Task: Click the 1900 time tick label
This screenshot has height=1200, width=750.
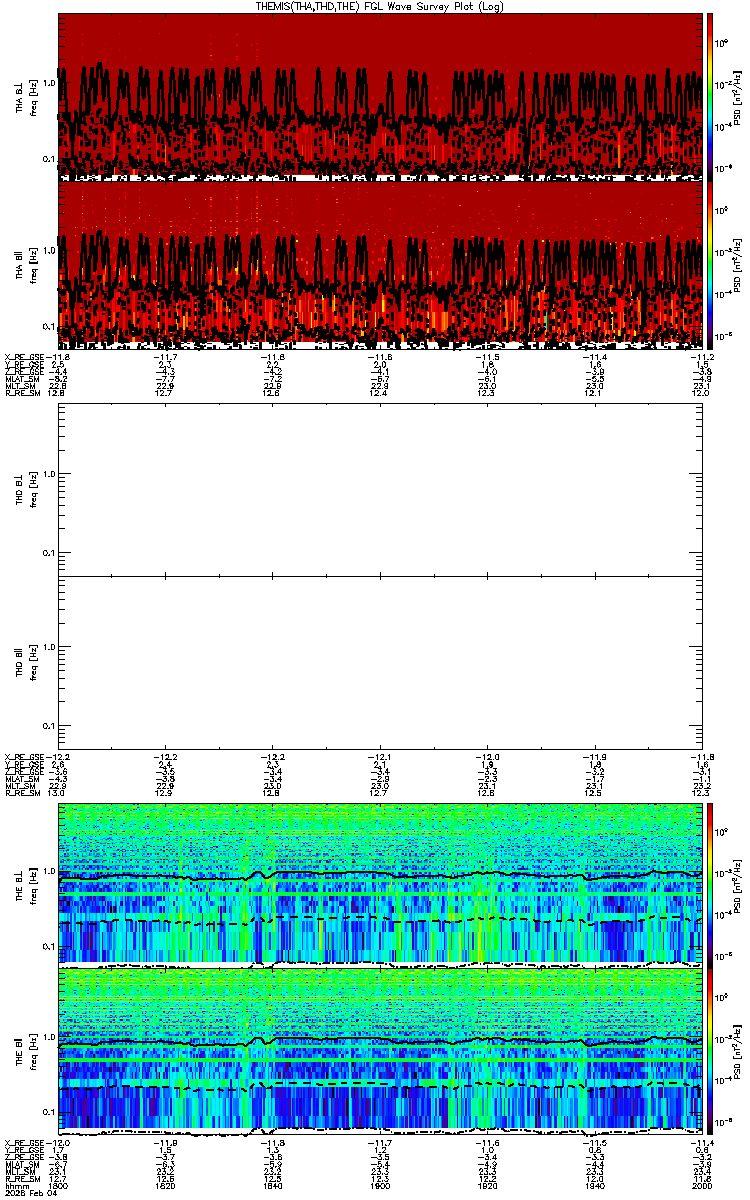Action: click(380, 1186)
